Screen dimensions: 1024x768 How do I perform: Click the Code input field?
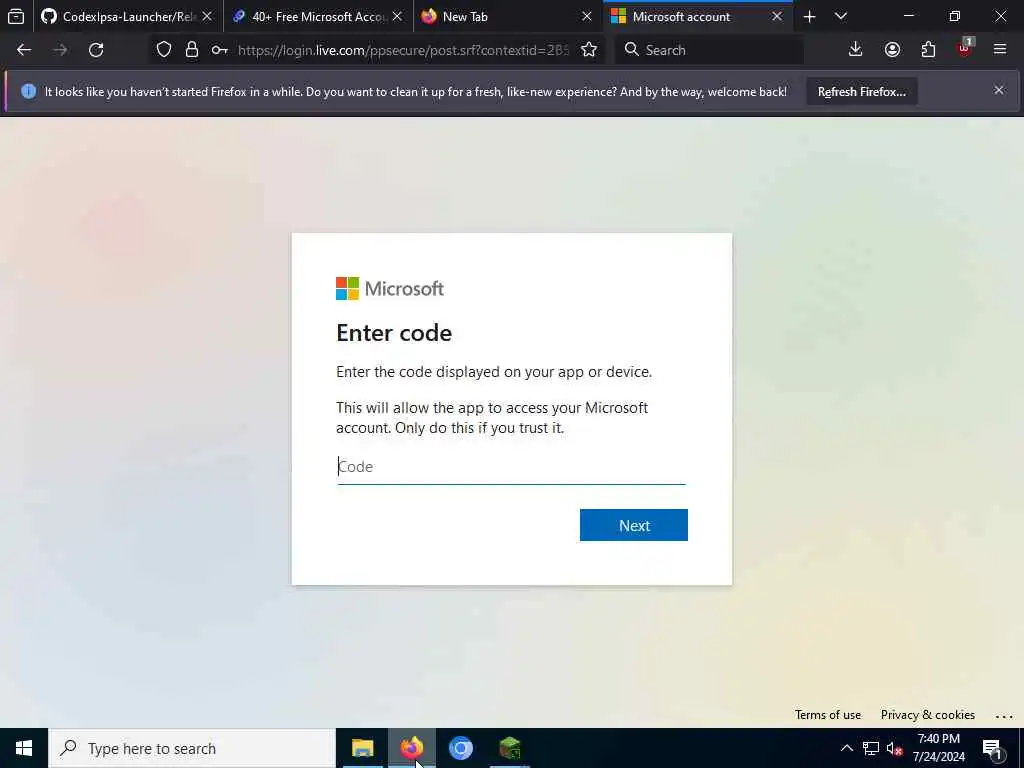(x=511, y=467)
